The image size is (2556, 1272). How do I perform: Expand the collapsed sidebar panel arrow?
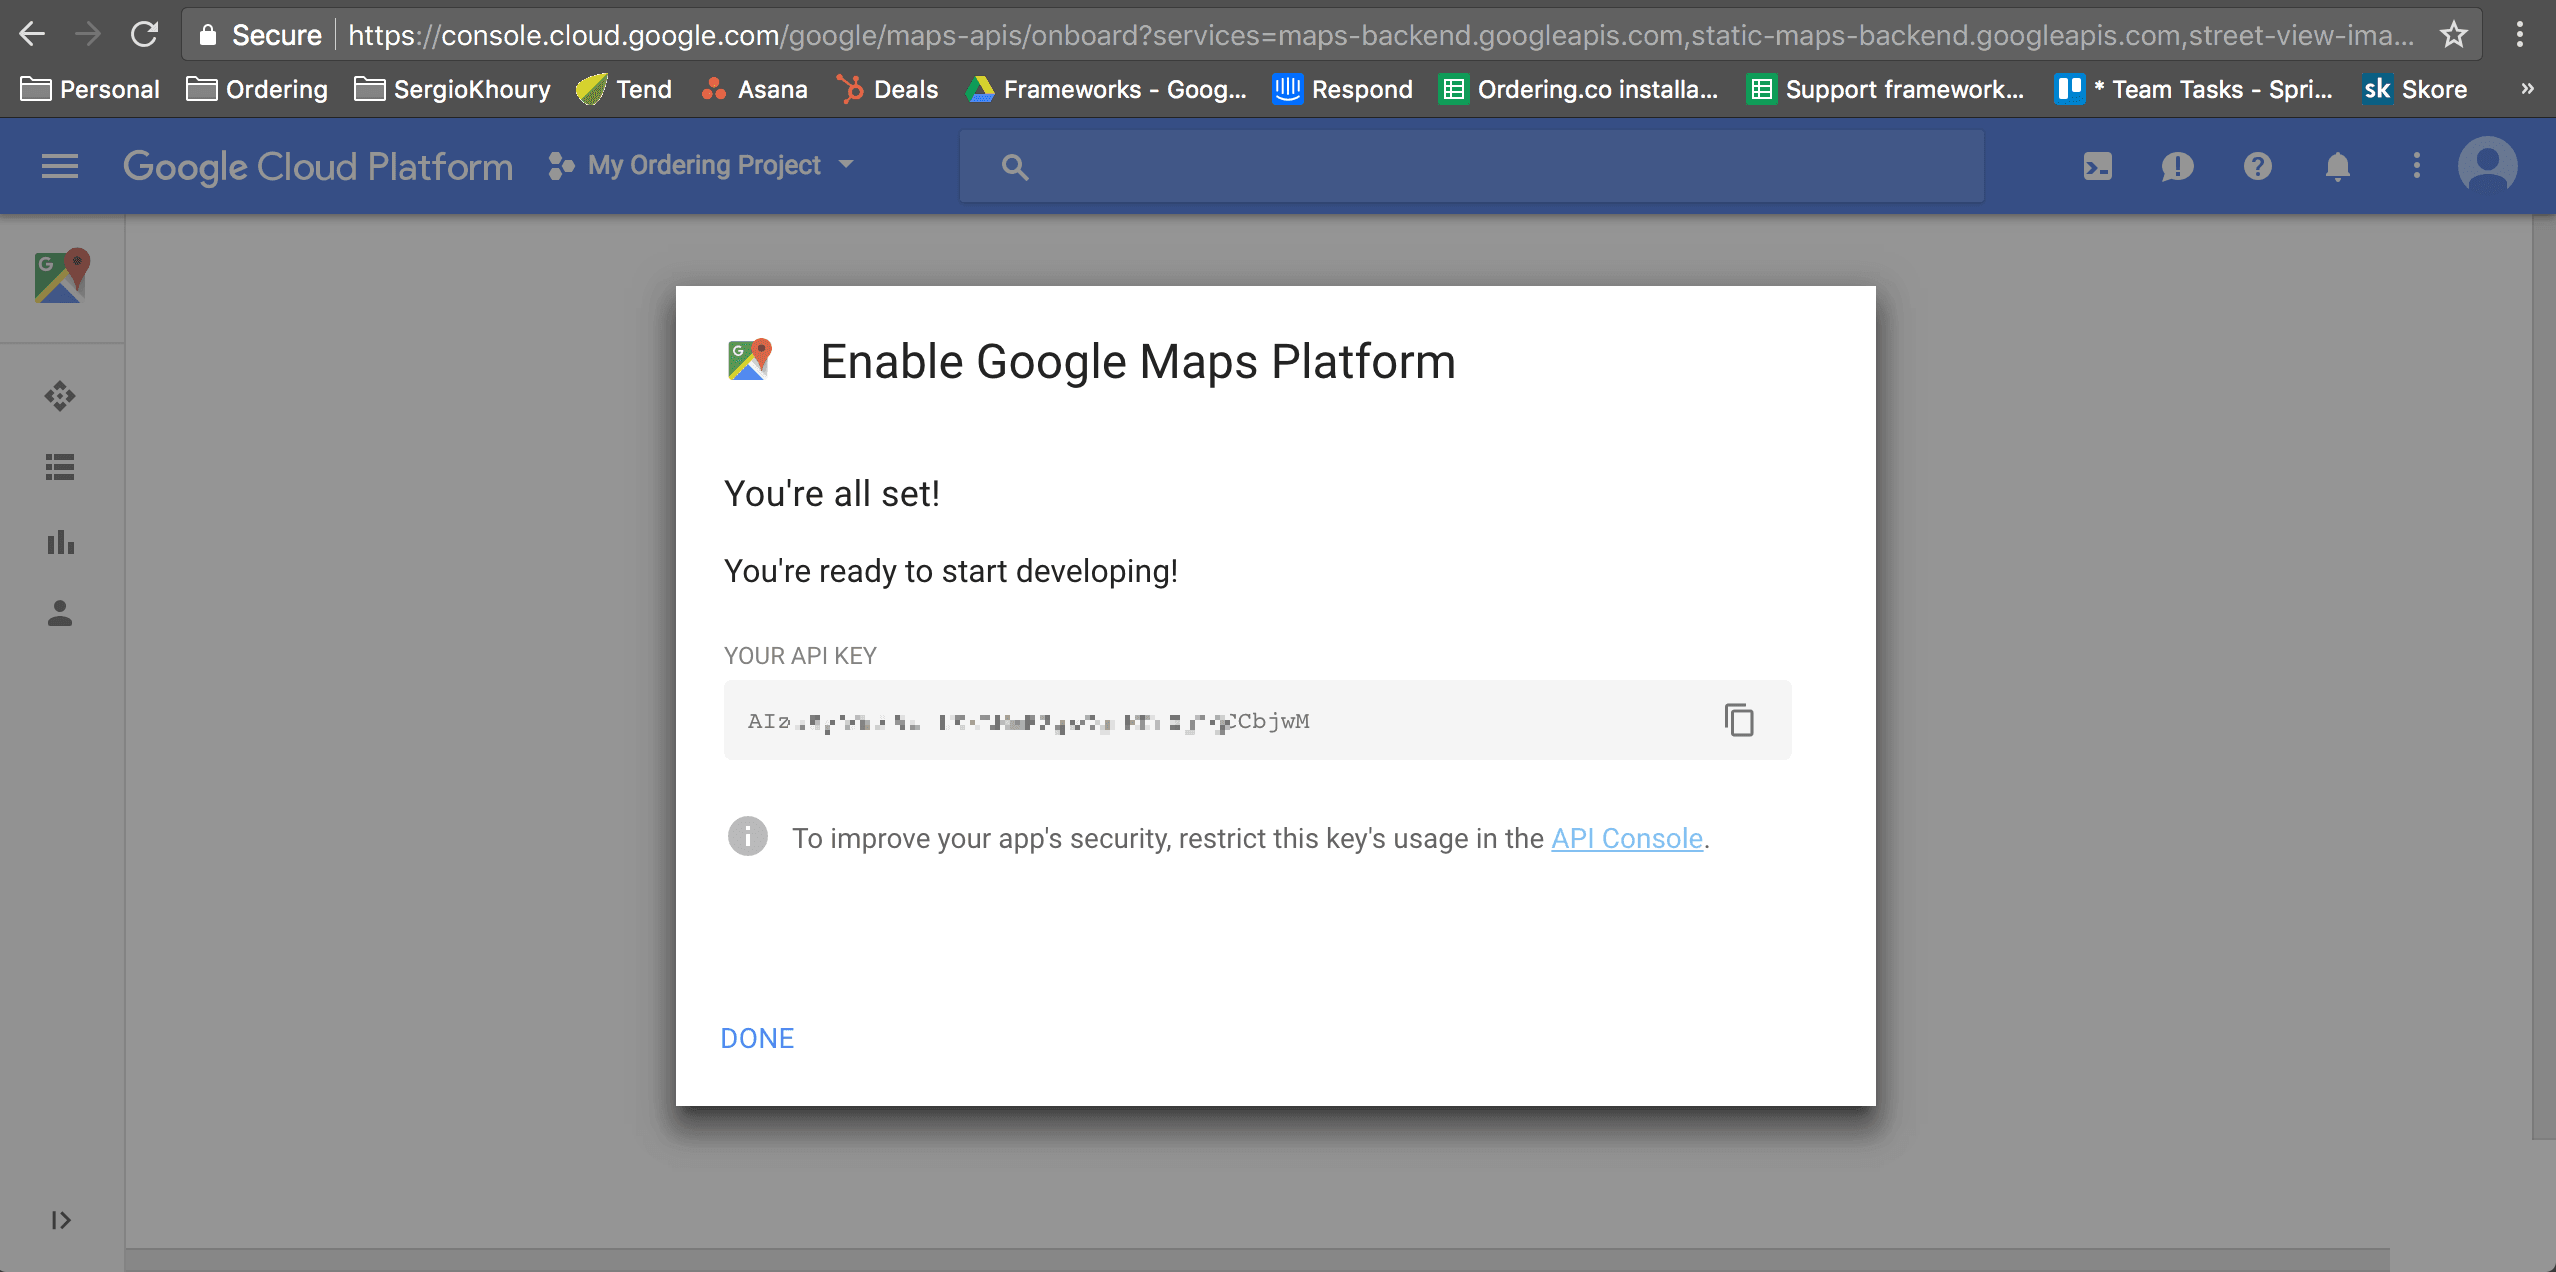click(61, 1220)
